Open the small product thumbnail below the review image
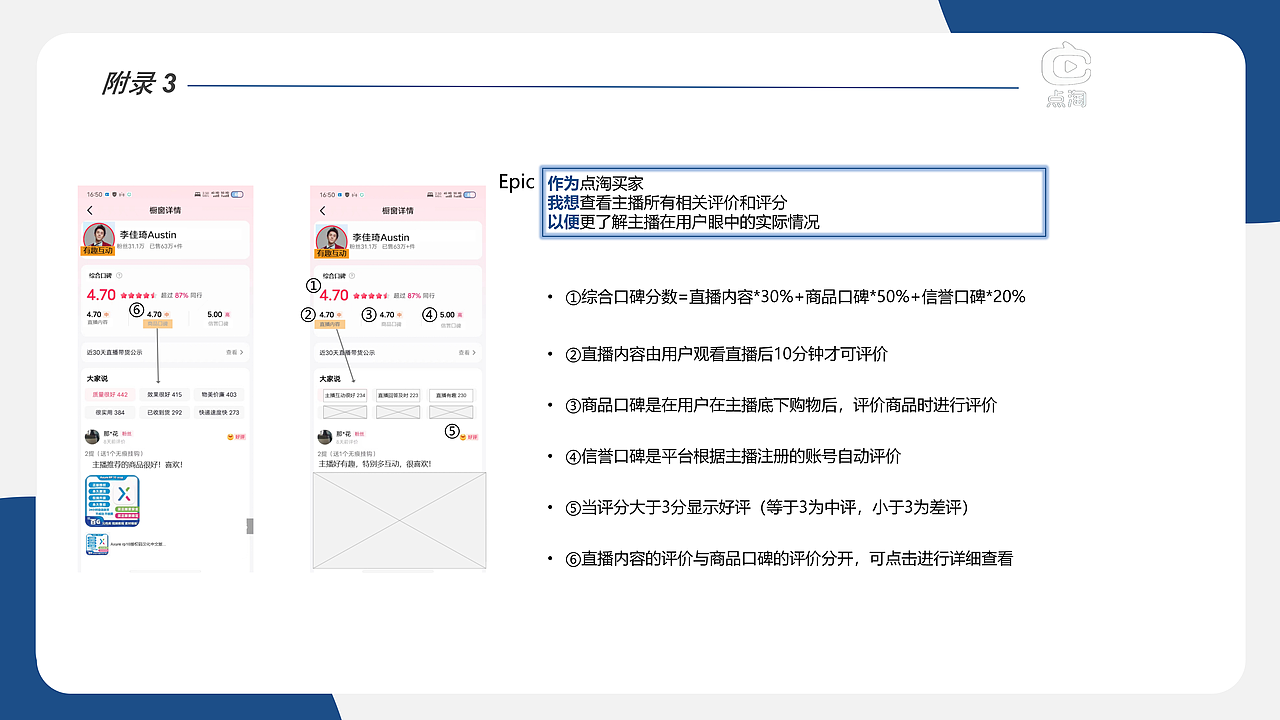The image size is (1280, 720). pyautogui.click(x=97, y=544)
